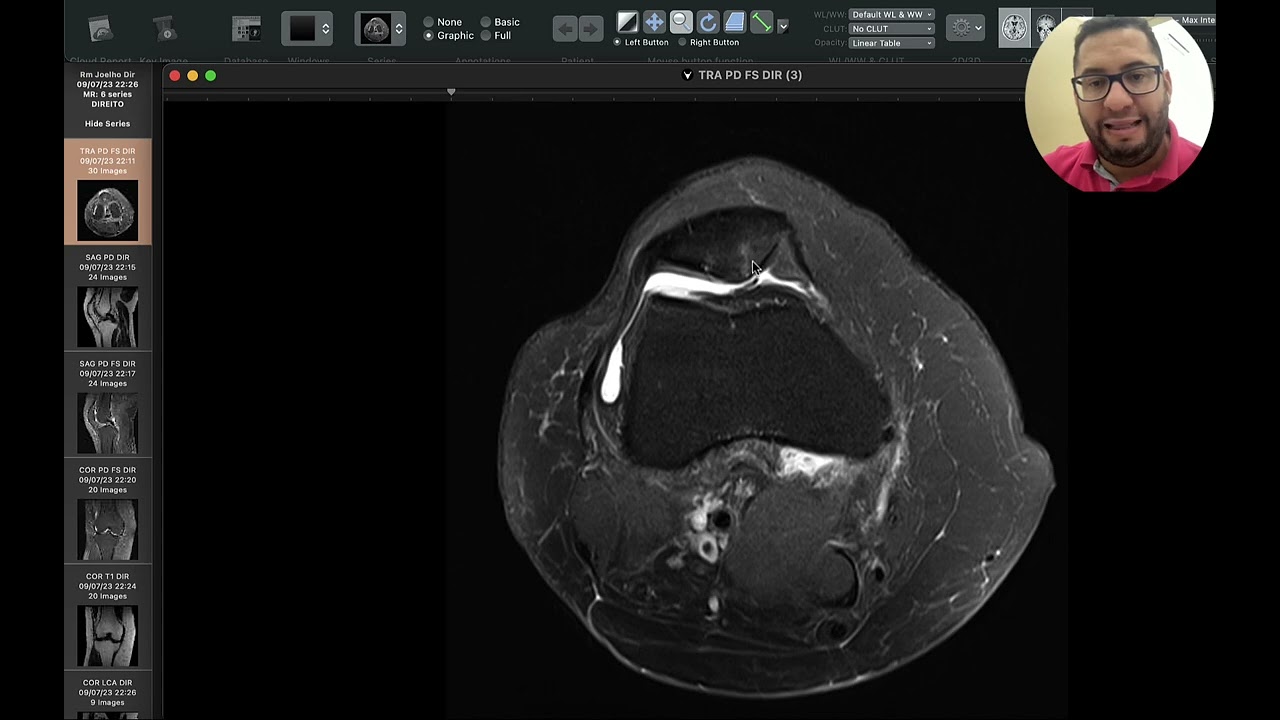
Task: Select the Length measurement ROI tool
Action: point(762,22)
